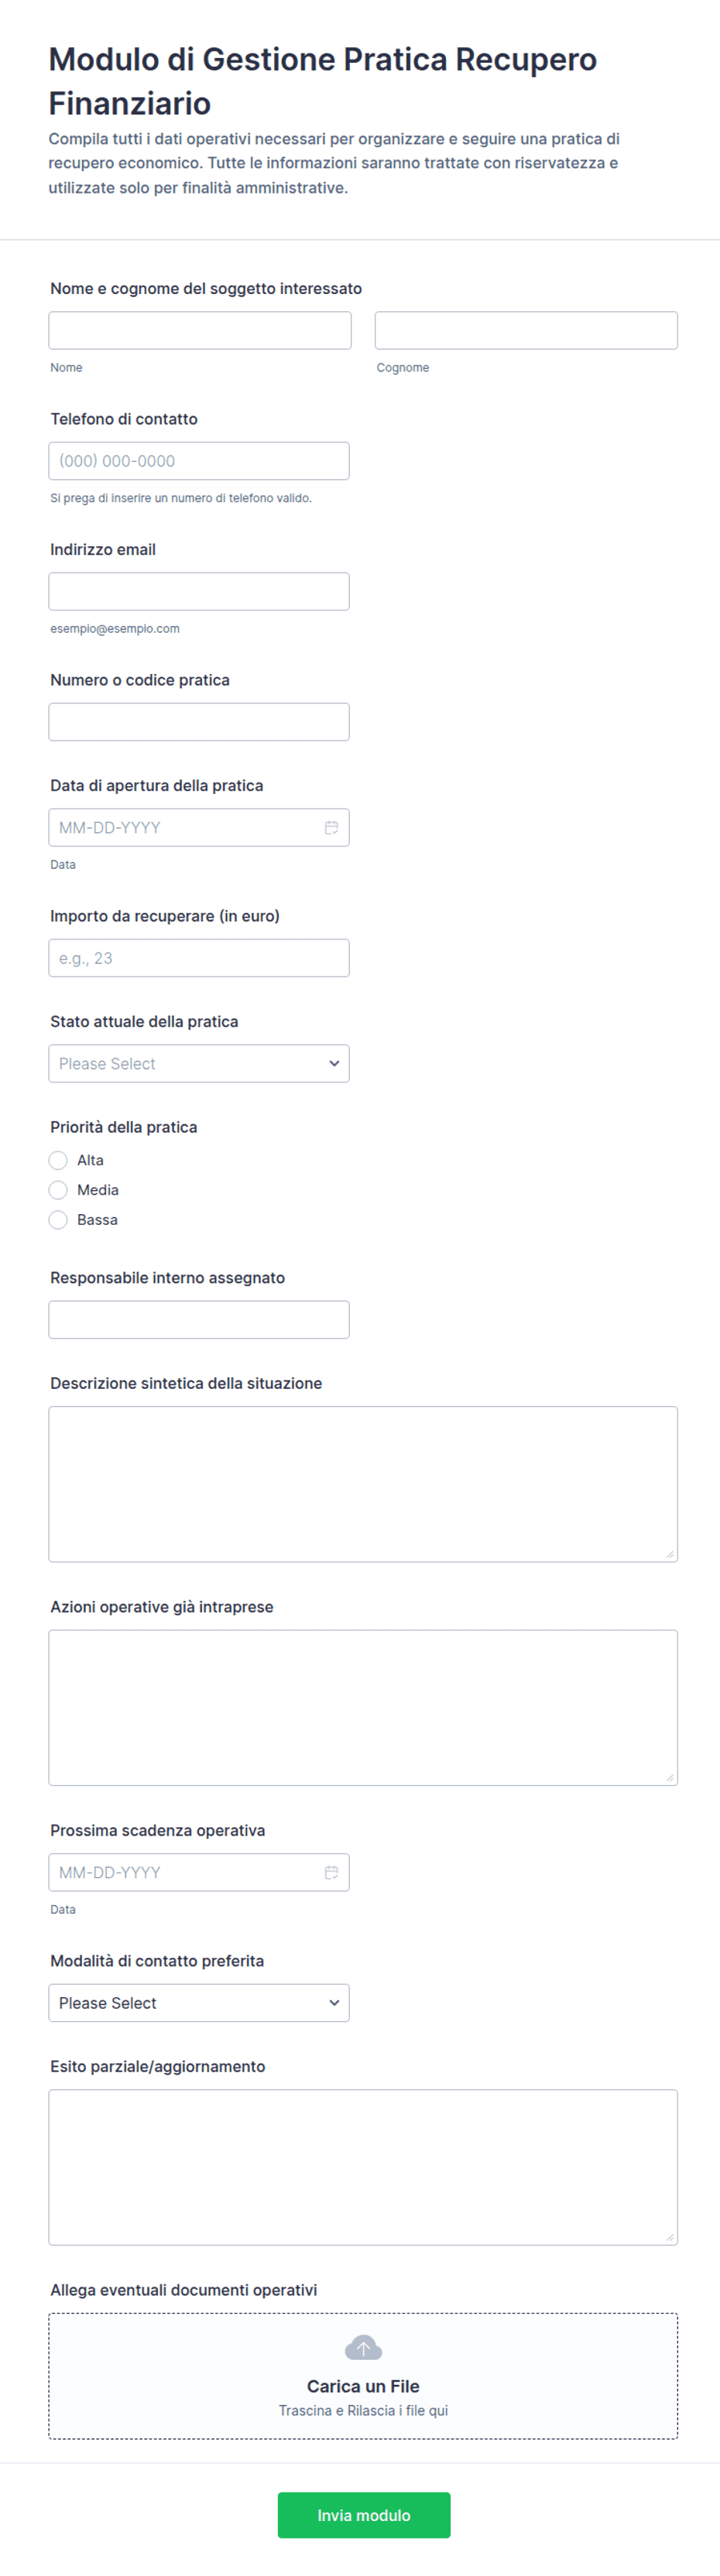
Task: Expand the Modalità di contatto preferita dropdown
Action: [199, 2003]
